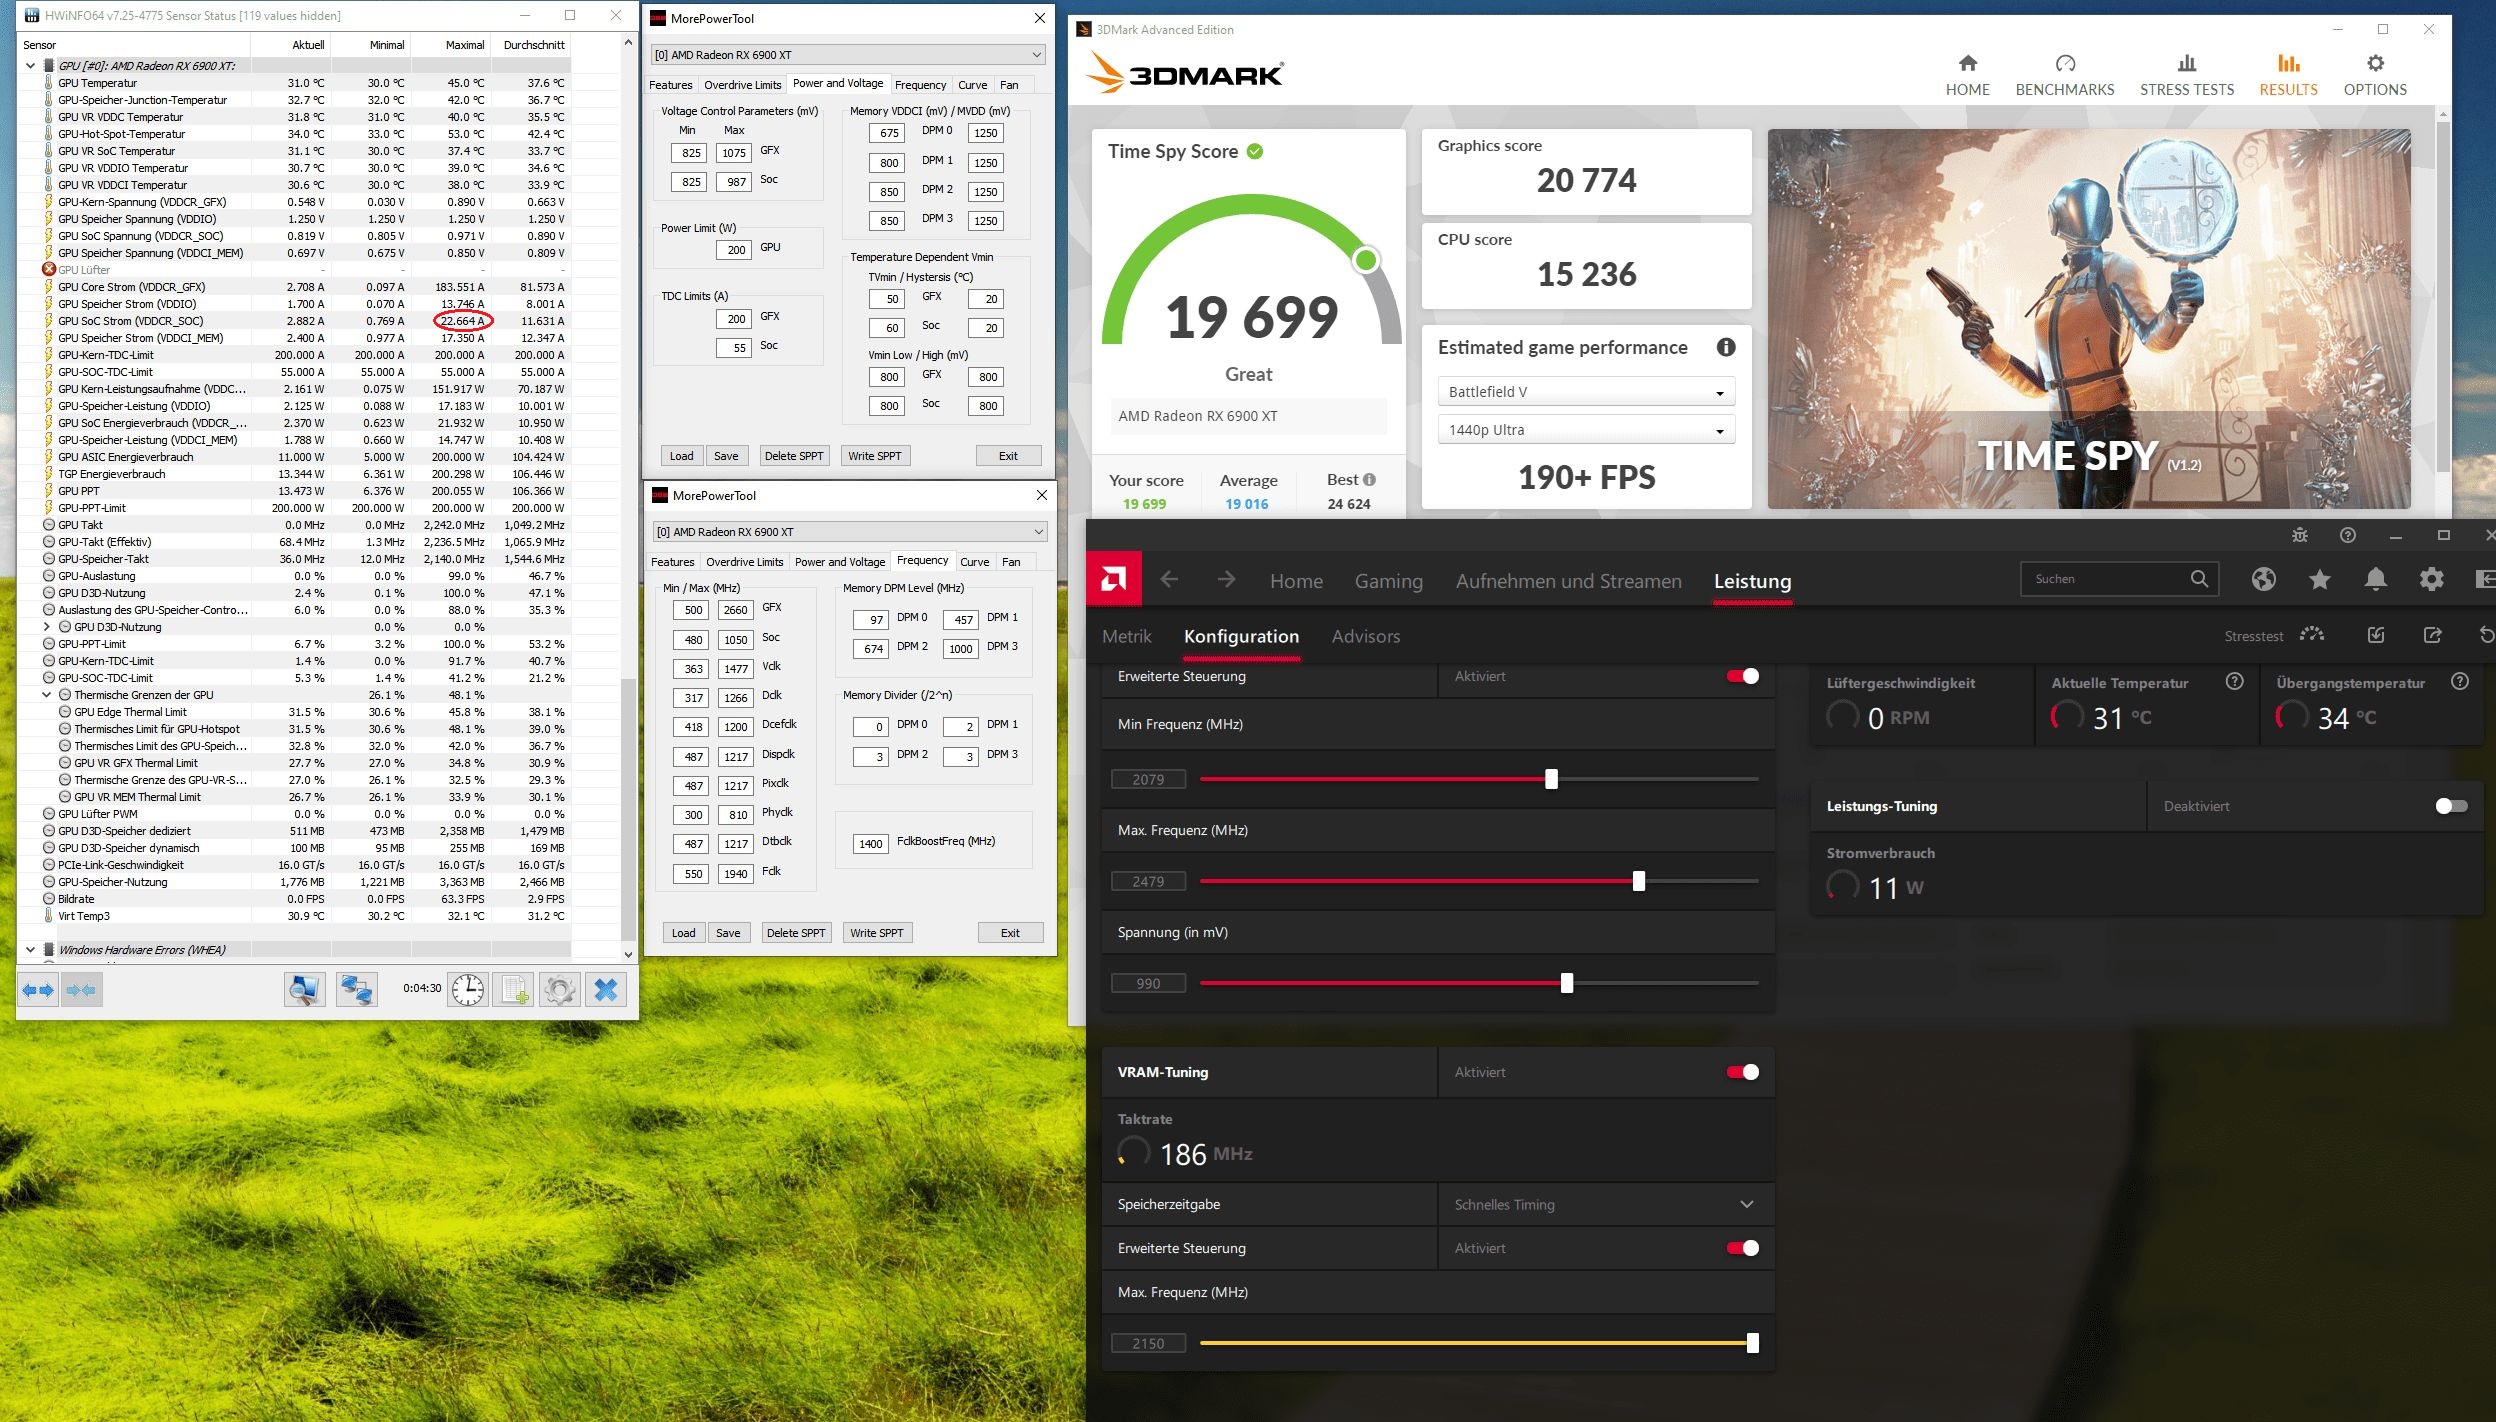Viewport: 2496px width, 1422px height.
Task: Switch to Curve tab in upper MorePowerTool
Action: 972,85
